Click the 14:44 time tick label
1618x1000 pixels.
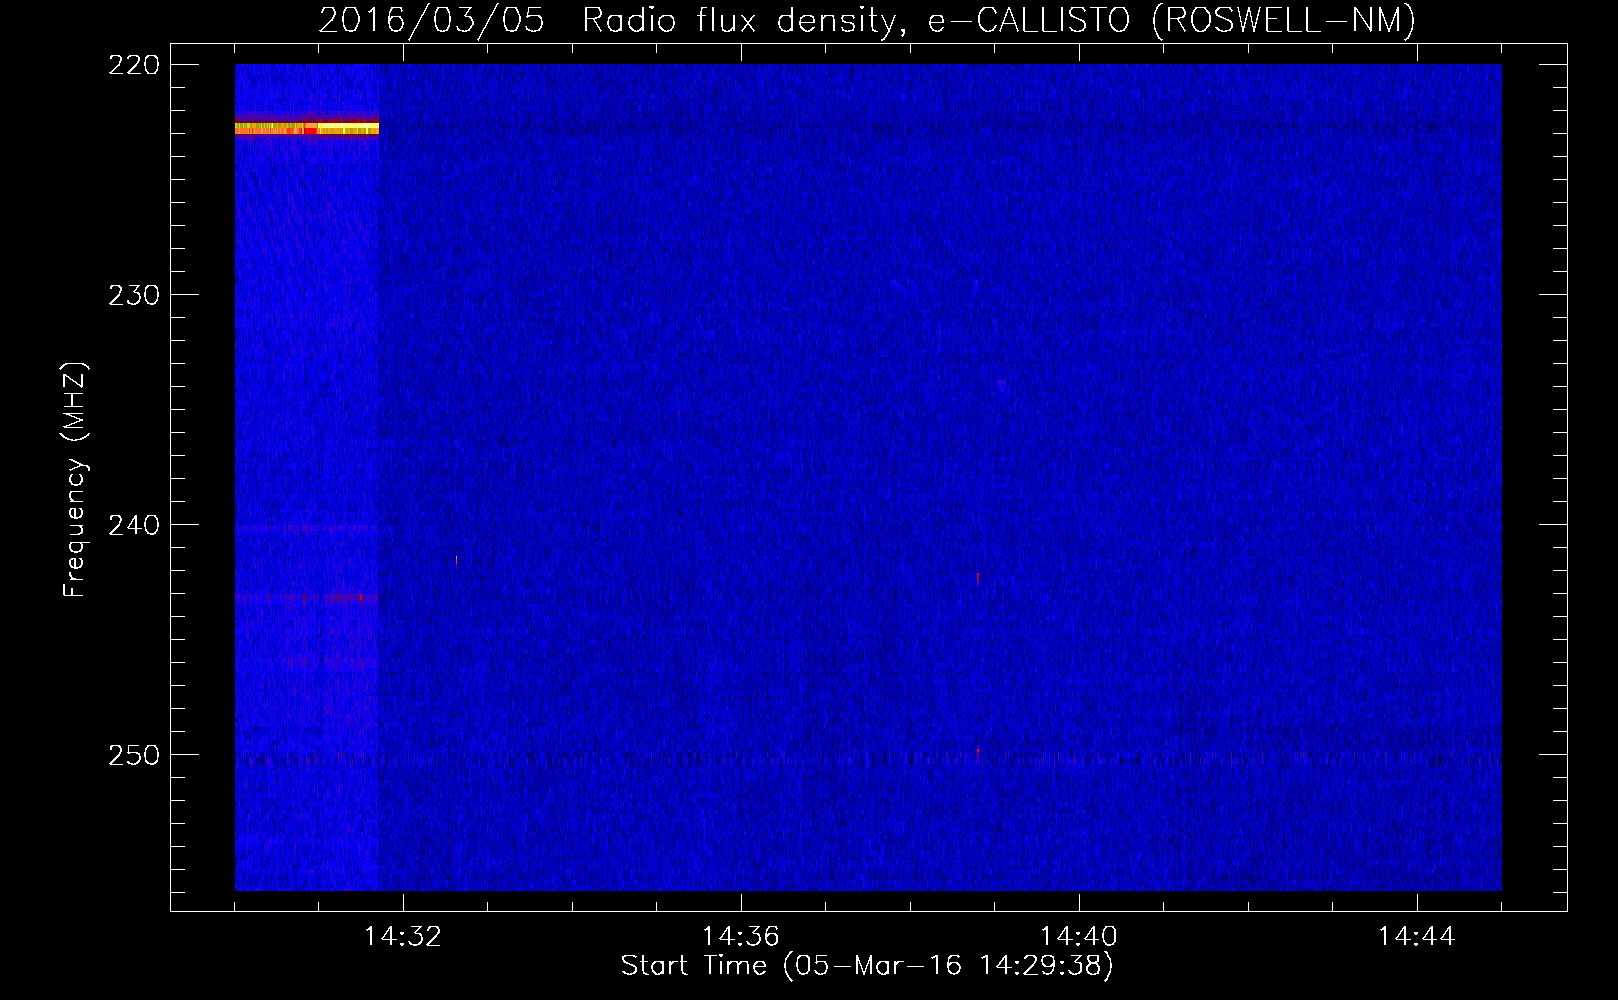[1416, 936]
